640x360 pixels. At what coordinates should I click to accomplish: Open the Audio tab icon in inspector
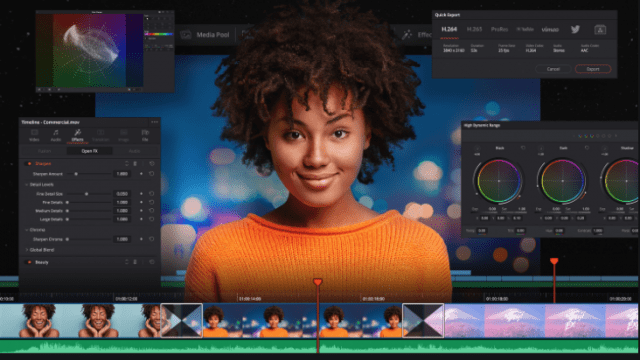click(x=56, y=133)
